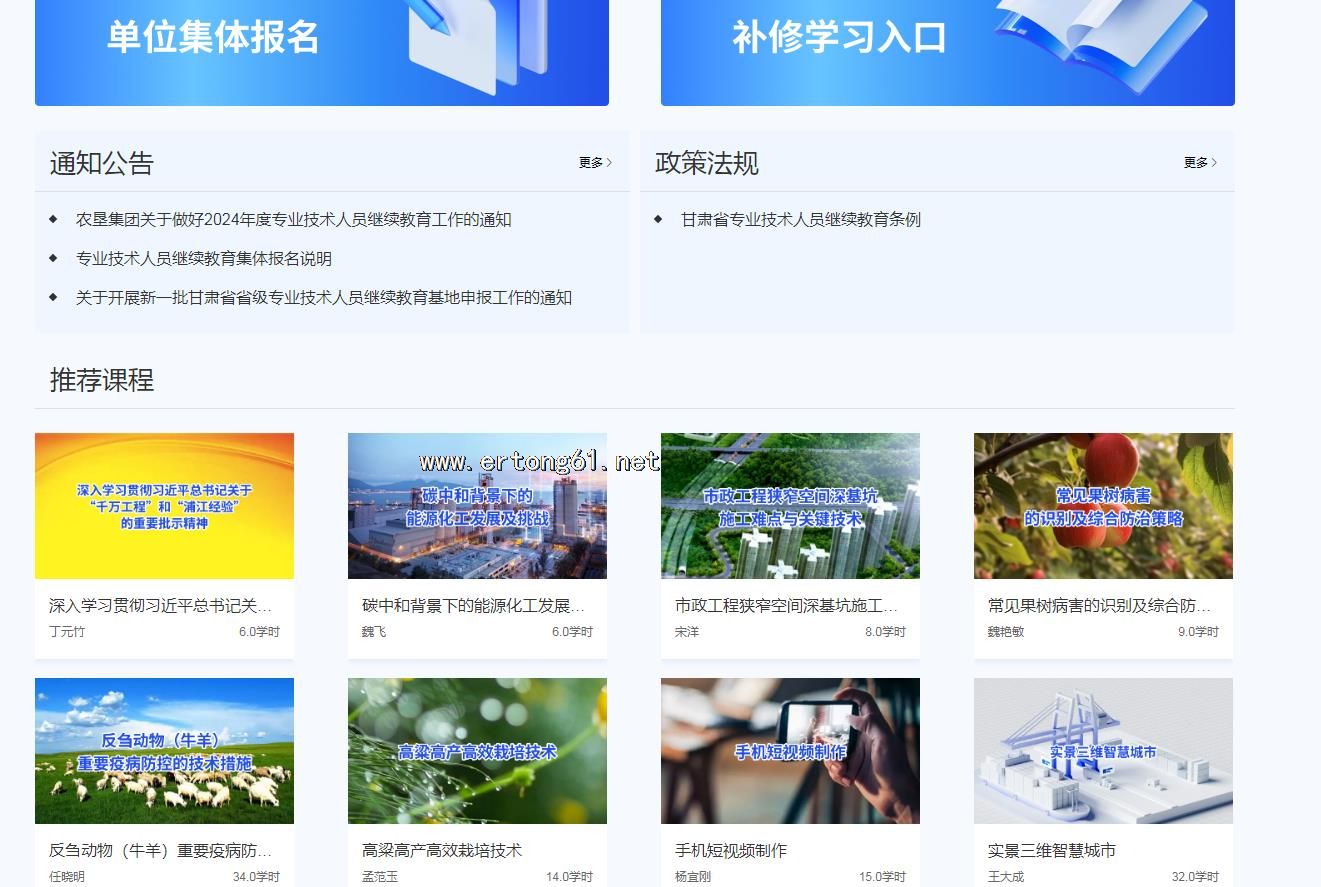
Task: Open the course title 深入学习贯彻习近平总书记关…
Action: 160,606
